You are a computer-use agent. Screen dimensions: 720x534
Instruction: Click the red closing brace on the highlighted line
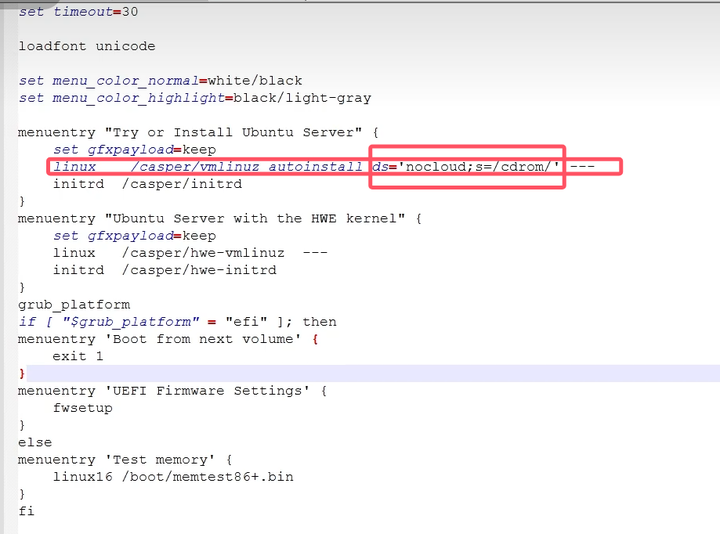point(22,374)
